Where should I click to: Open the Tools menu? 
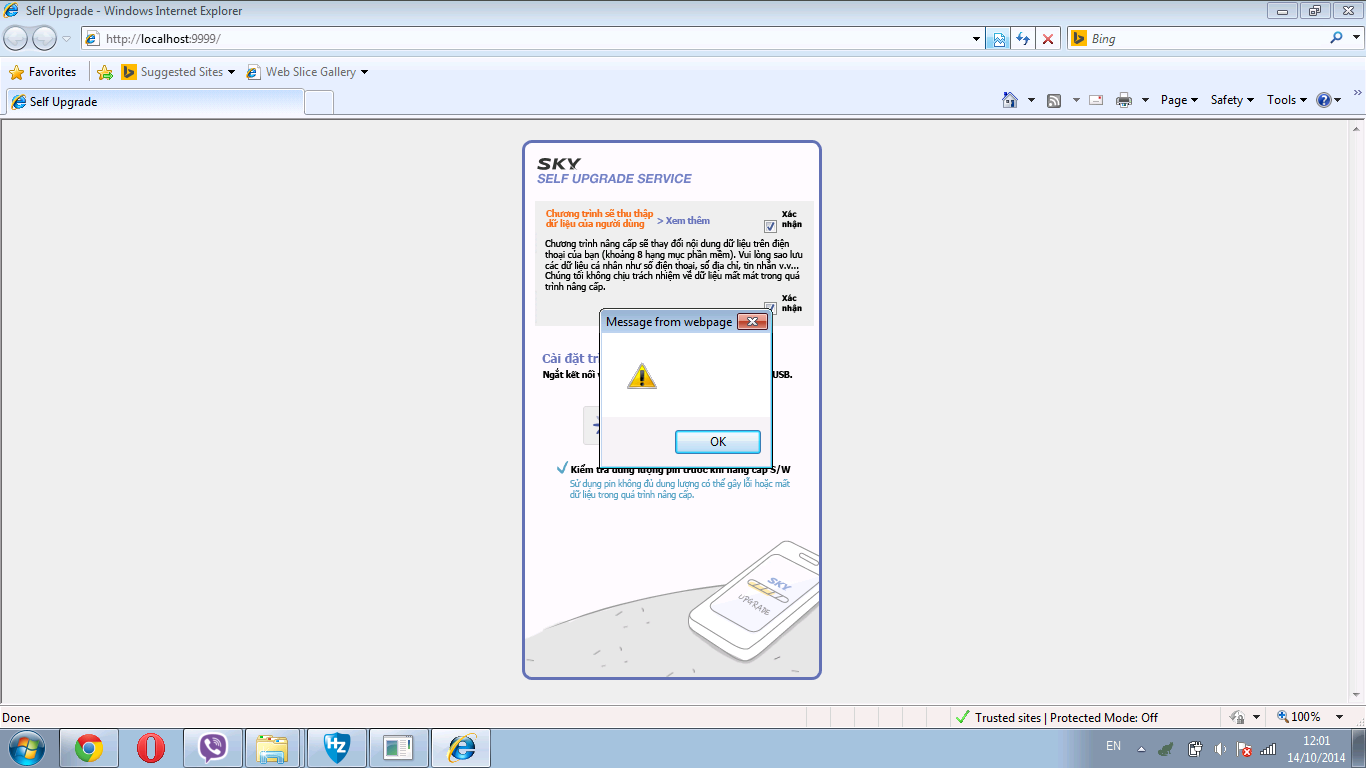(1286, 100)
